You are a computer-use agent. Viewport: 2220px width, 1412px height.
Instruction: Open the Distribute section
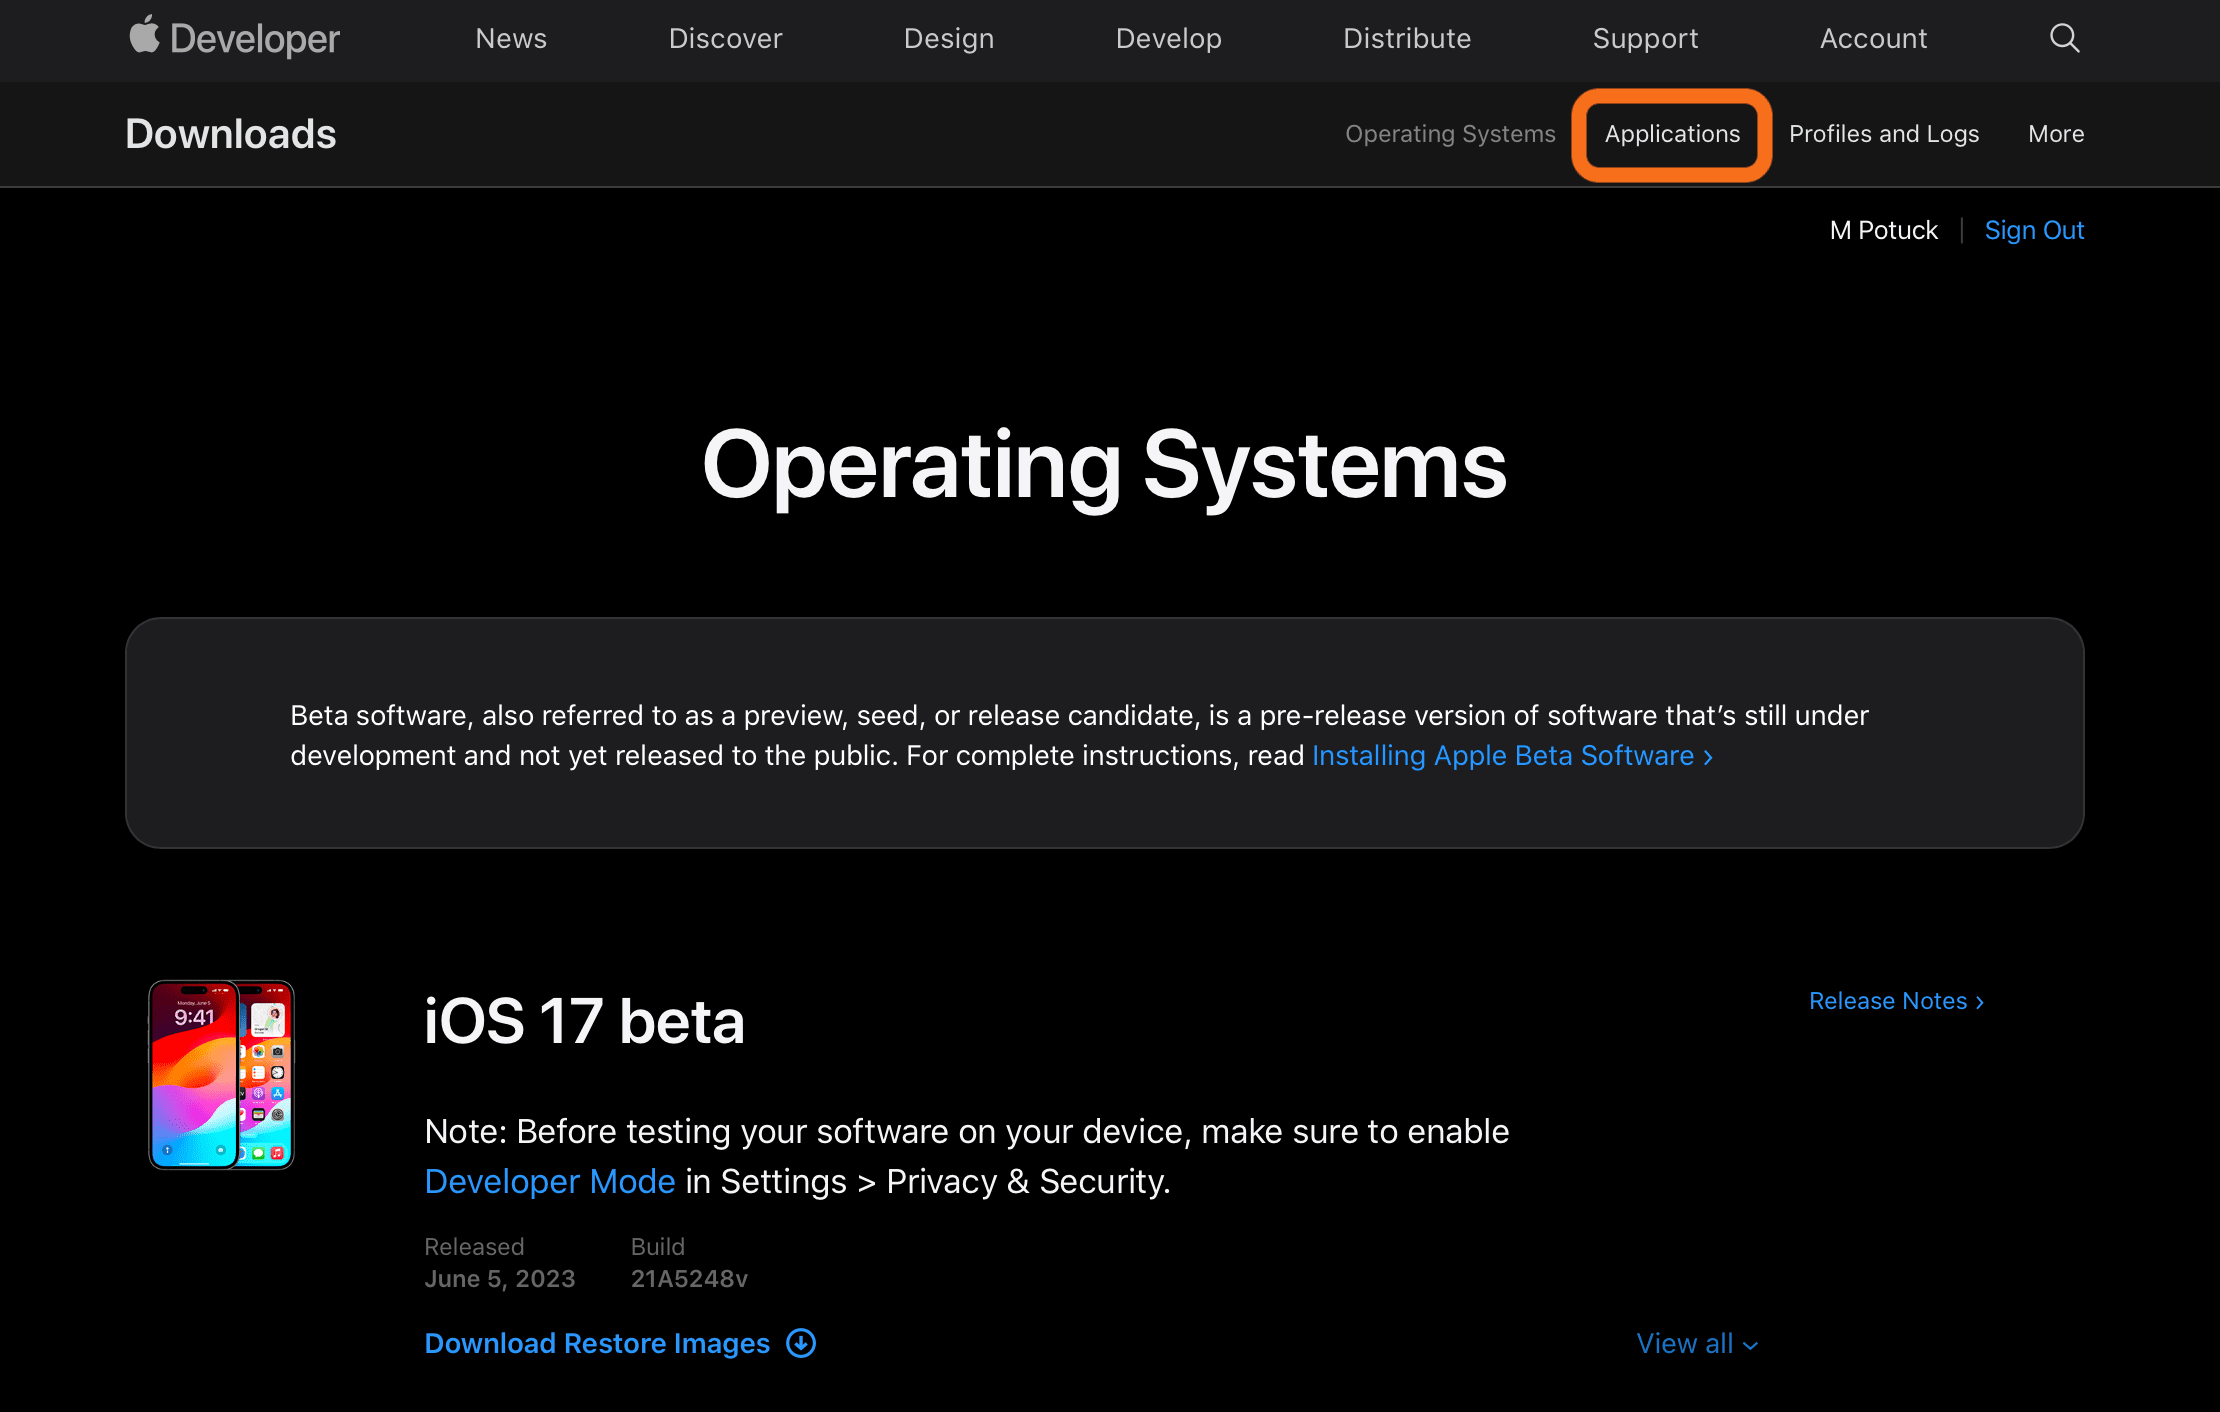(1407, 38)
